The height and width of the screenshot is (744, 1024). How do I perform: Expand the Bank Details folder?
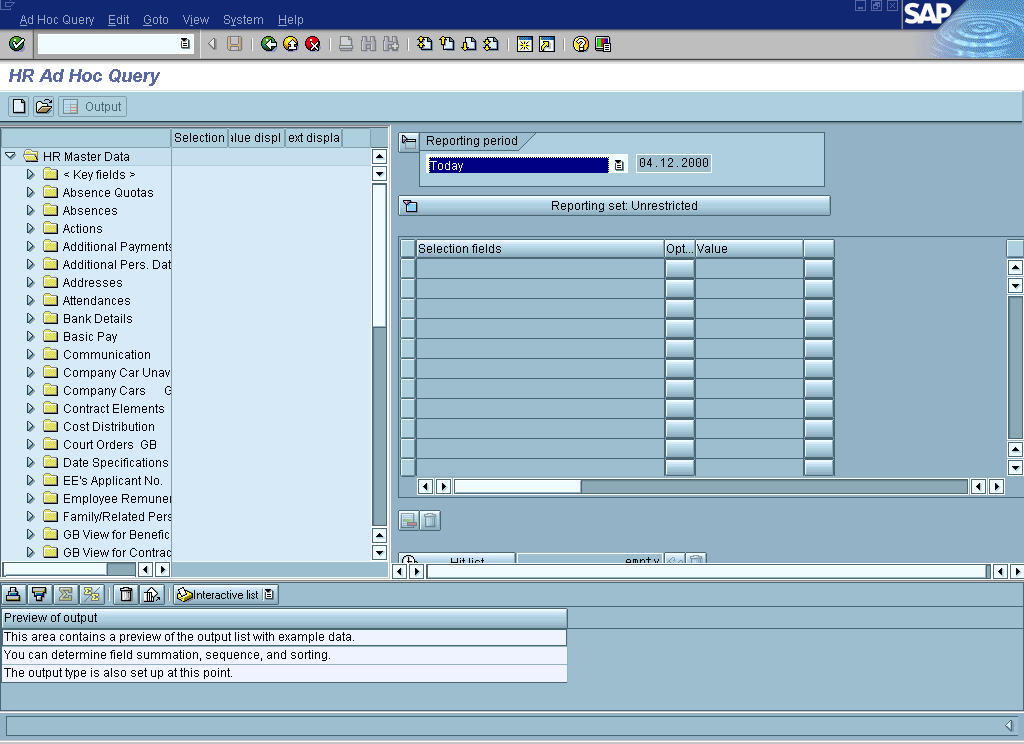coord(30,318)
